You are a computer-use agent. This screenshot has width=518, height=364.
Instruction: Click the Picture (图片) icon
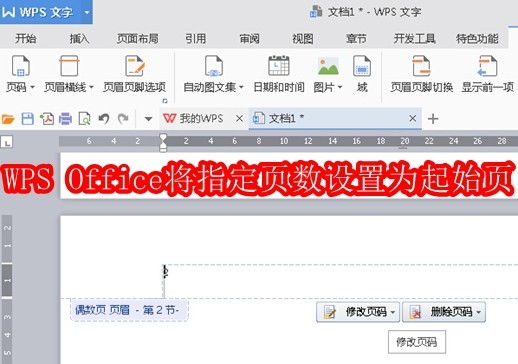[328, 66]
